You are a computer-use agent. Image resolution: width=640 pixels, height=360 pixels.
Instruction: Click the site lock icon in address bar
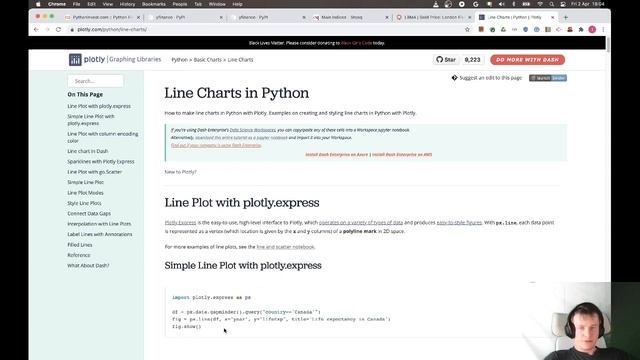[x=72, y=29]
